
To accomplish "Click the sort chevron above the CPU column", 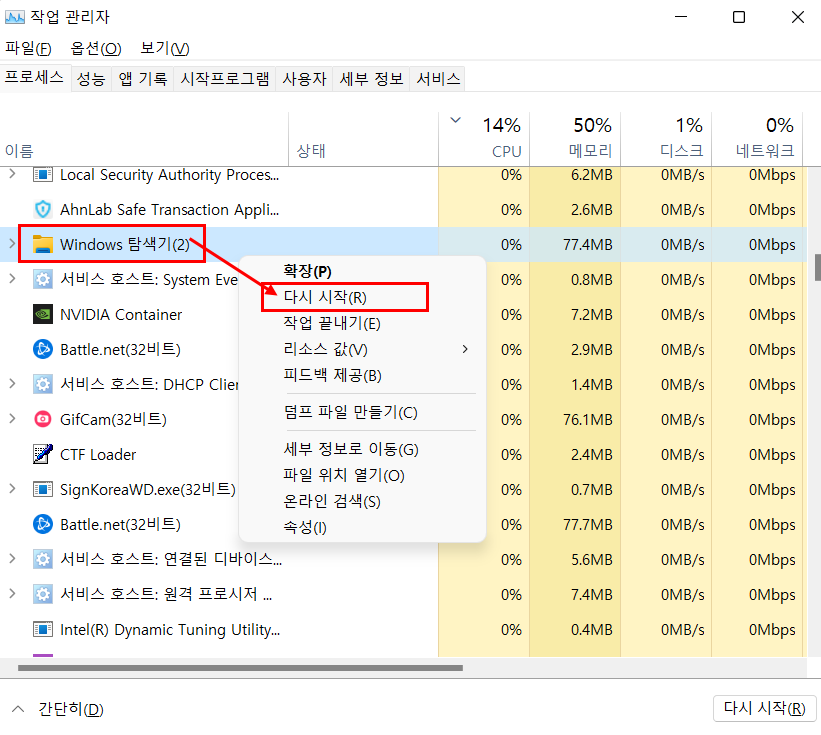I will tap(456, 120).
